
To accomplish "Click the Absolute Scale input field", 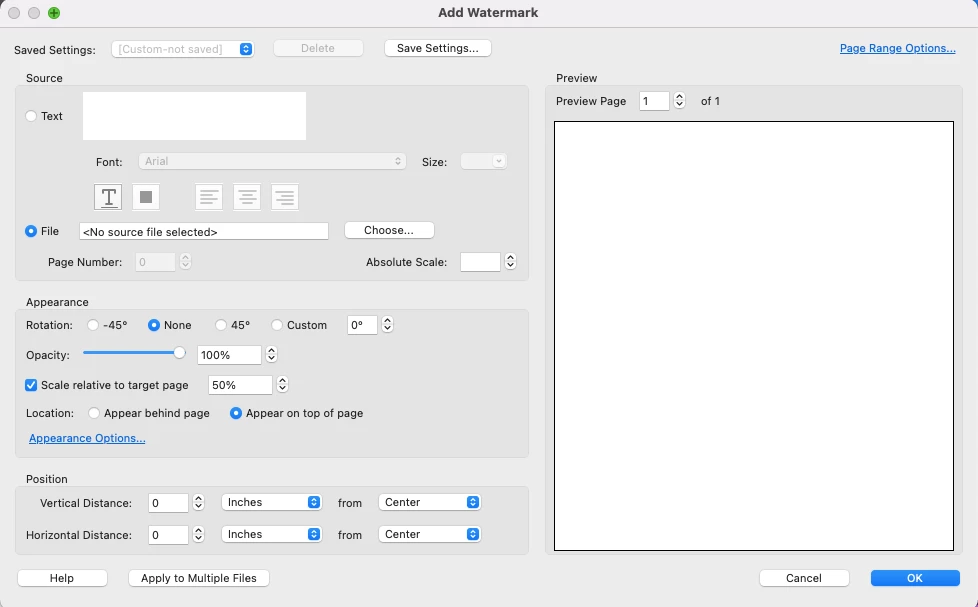I will [x=480, y=262].
